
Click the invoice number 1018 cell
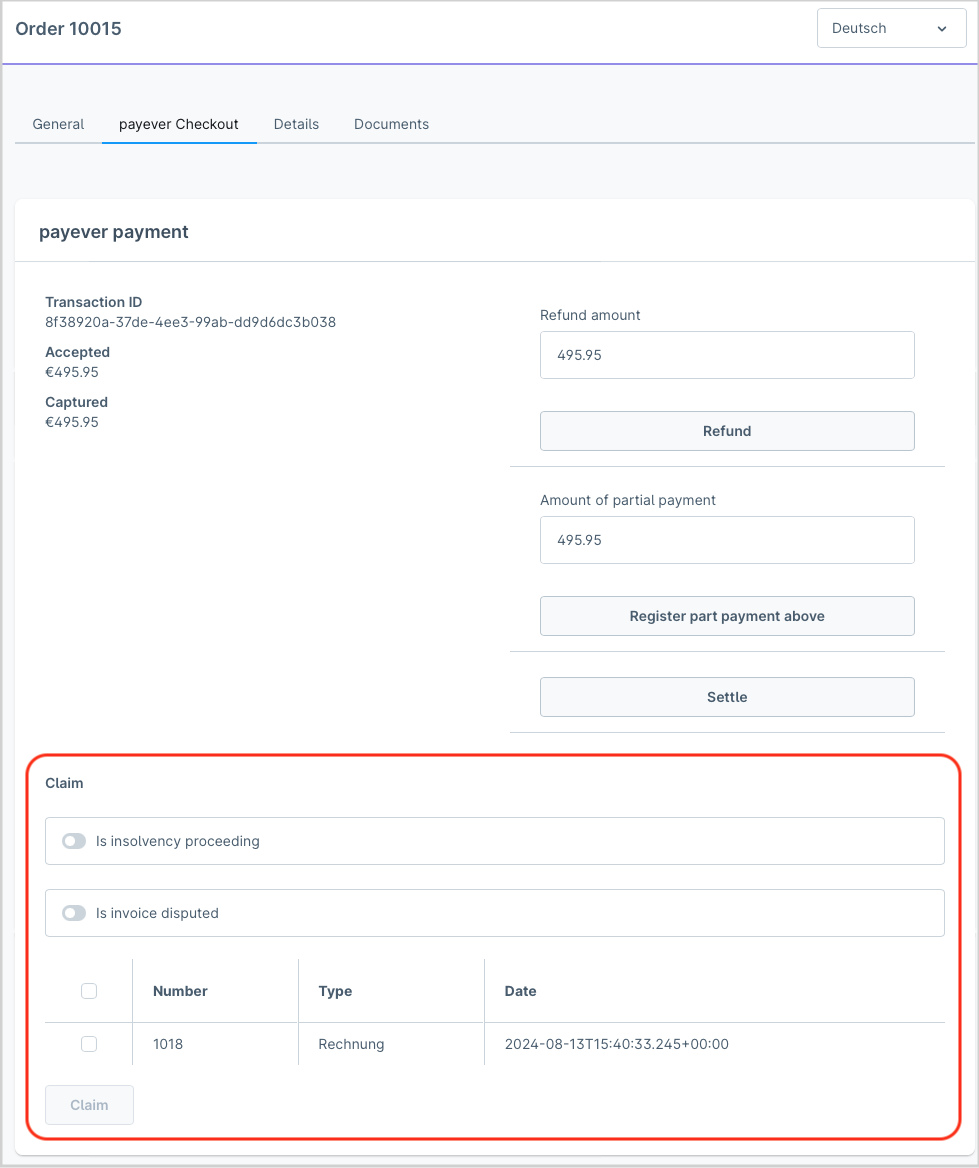168,1044
